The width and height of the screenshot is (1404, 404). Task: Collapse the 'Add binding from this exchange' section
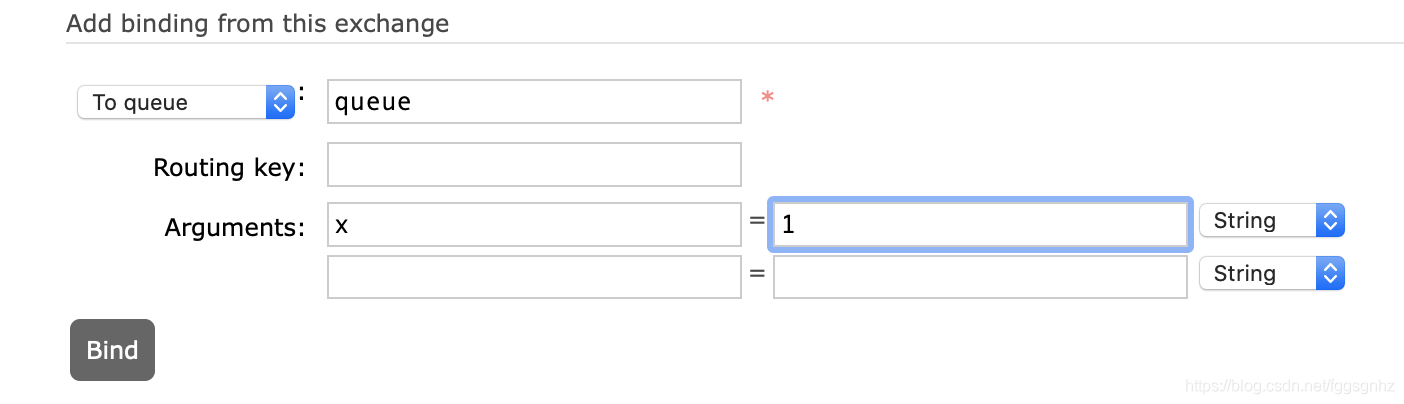click(257, 23)
